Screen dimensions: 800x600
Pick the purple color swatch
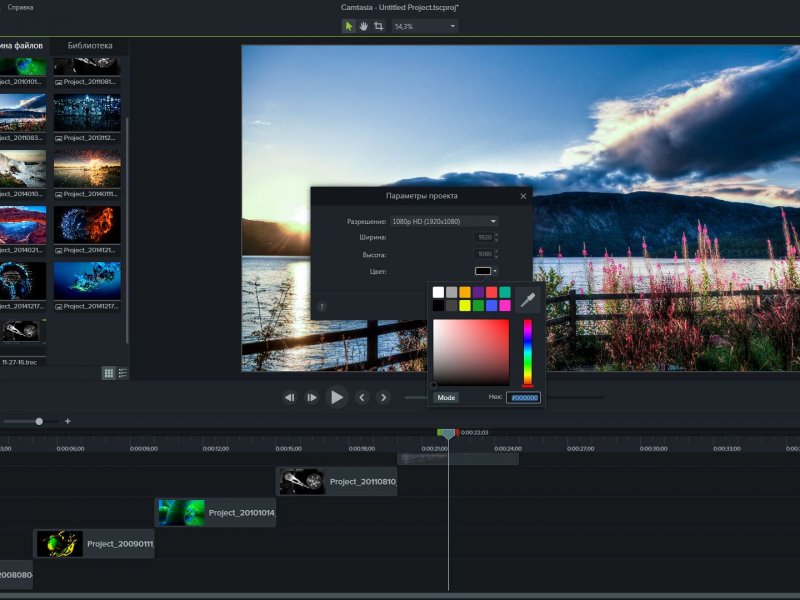pyautogui.click(x=478, y=292)
